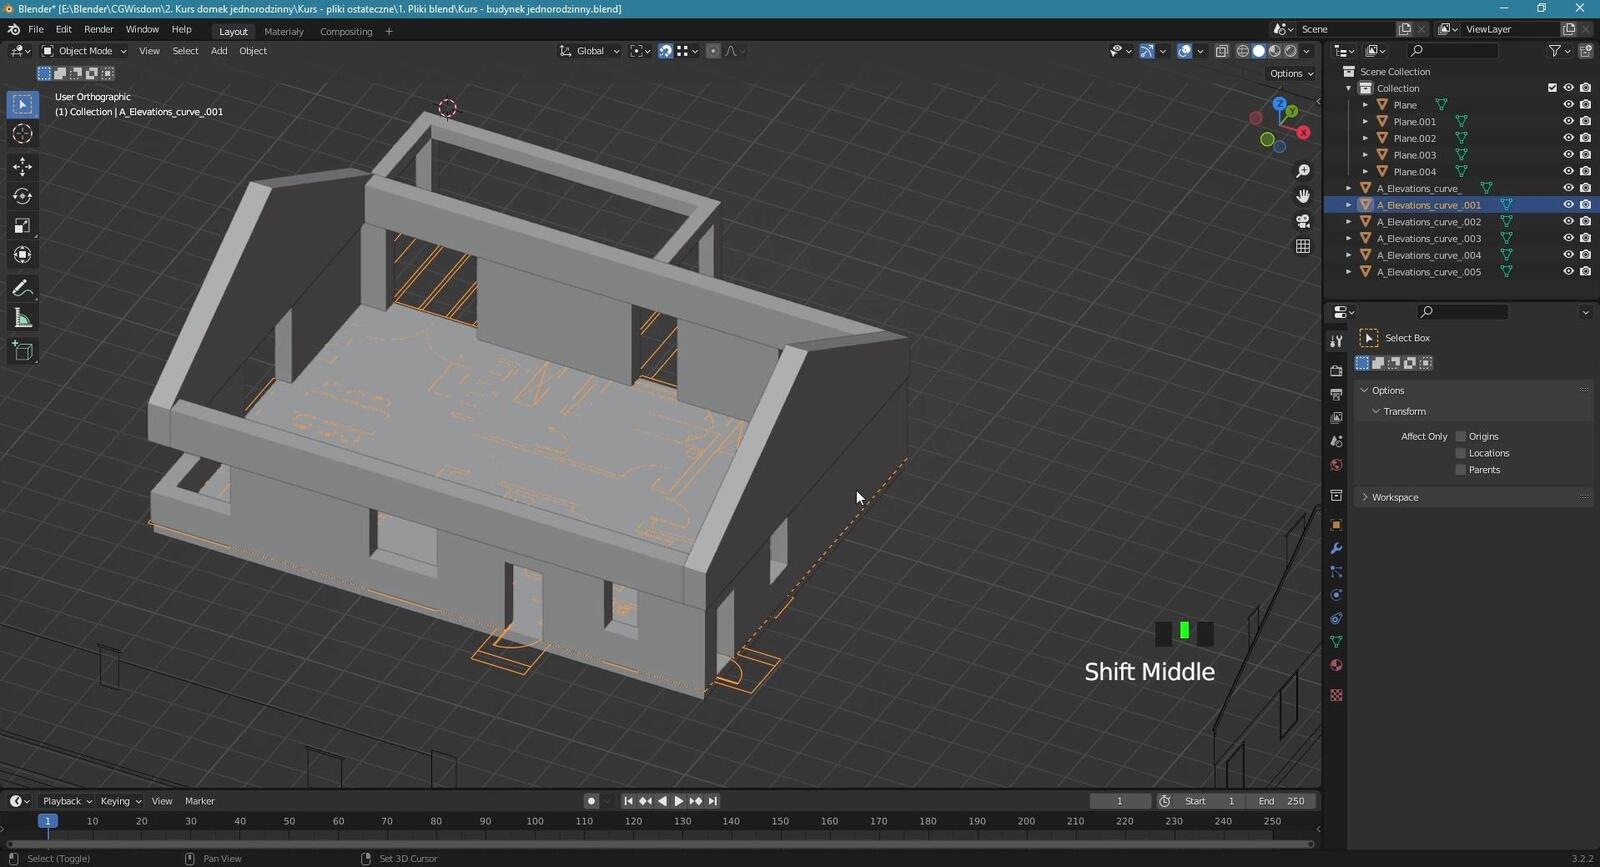Choose the Annotate pencil tool
The image size is (1600, 867).
[x=22, y=289]
